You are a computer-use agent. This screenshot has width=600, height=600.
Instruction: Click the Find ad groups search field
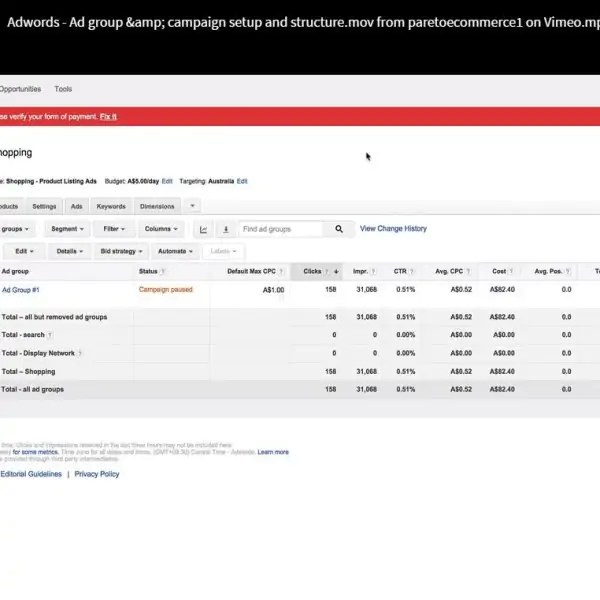pyautogui.click(x=281, y=229)
